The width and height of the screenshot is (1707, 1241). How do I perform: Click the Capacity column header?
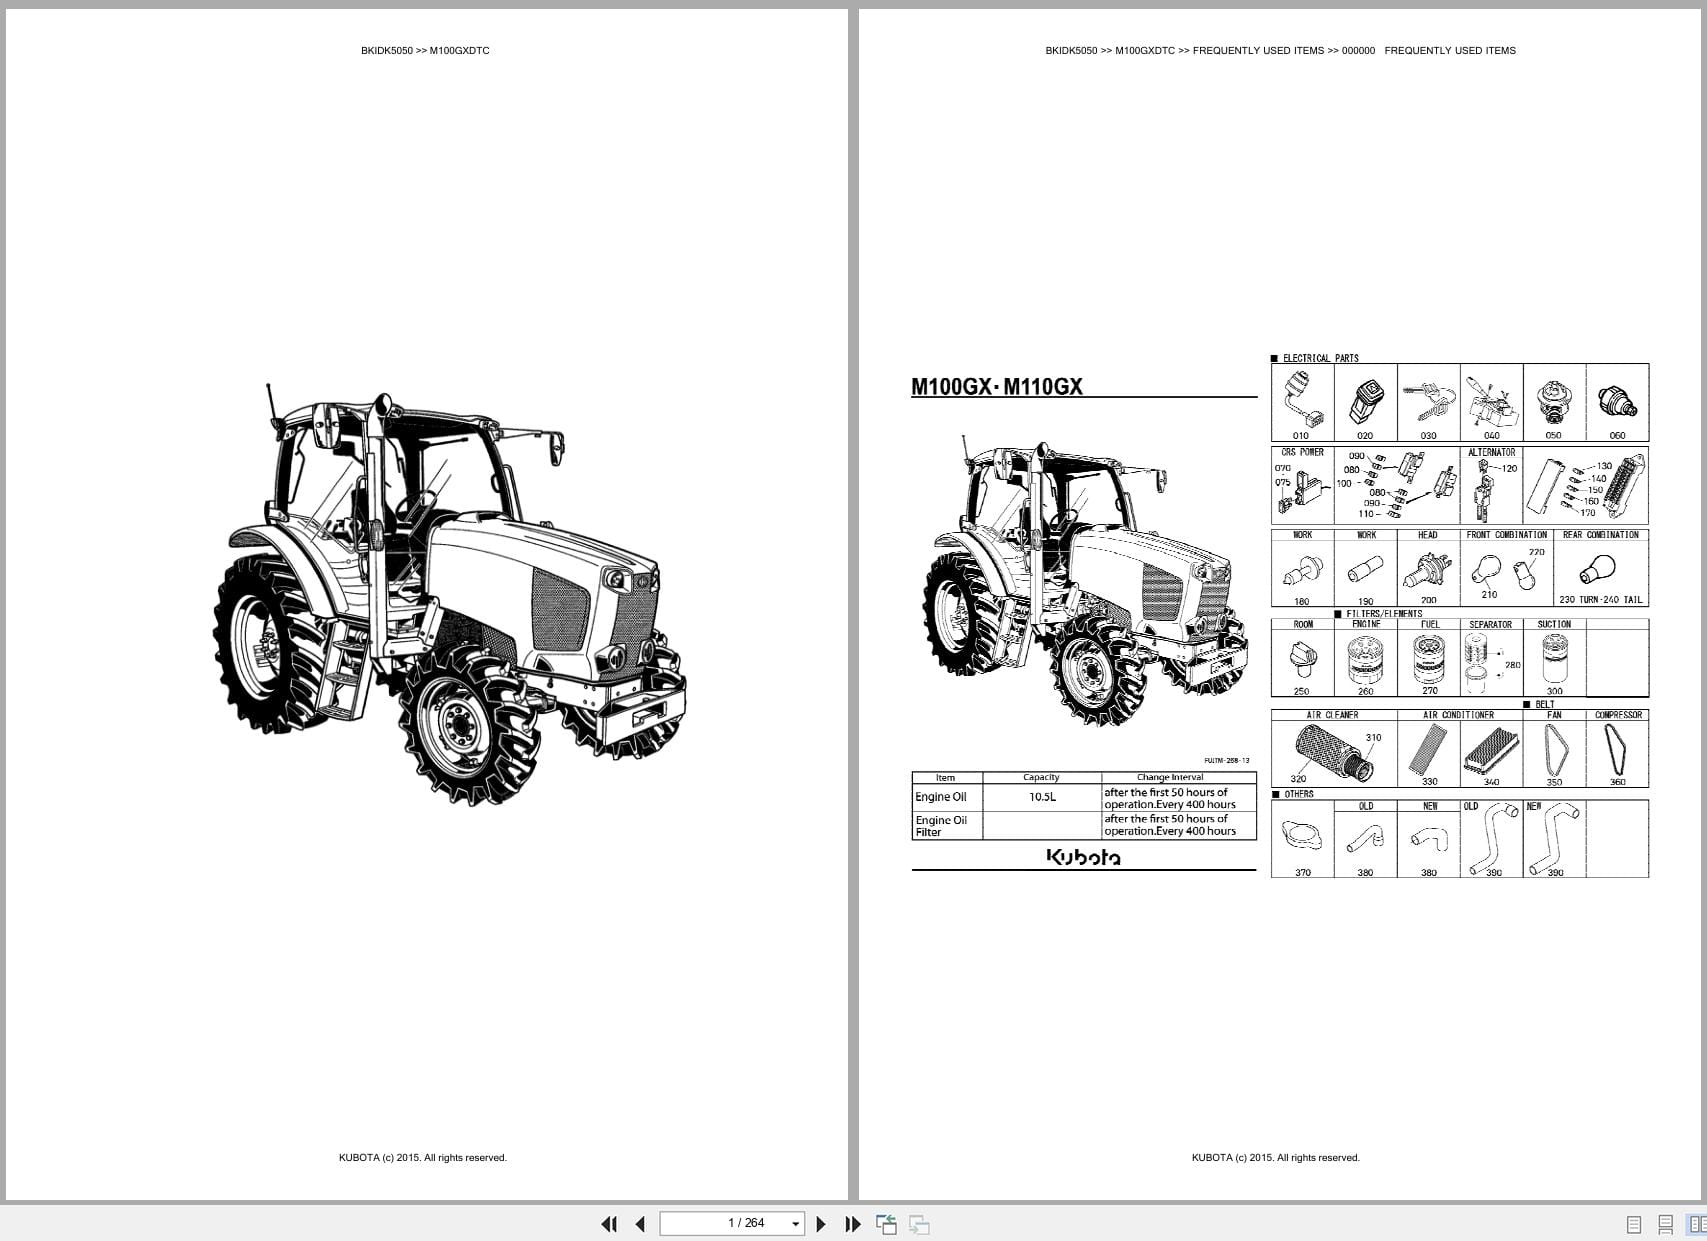point(1041,777)
